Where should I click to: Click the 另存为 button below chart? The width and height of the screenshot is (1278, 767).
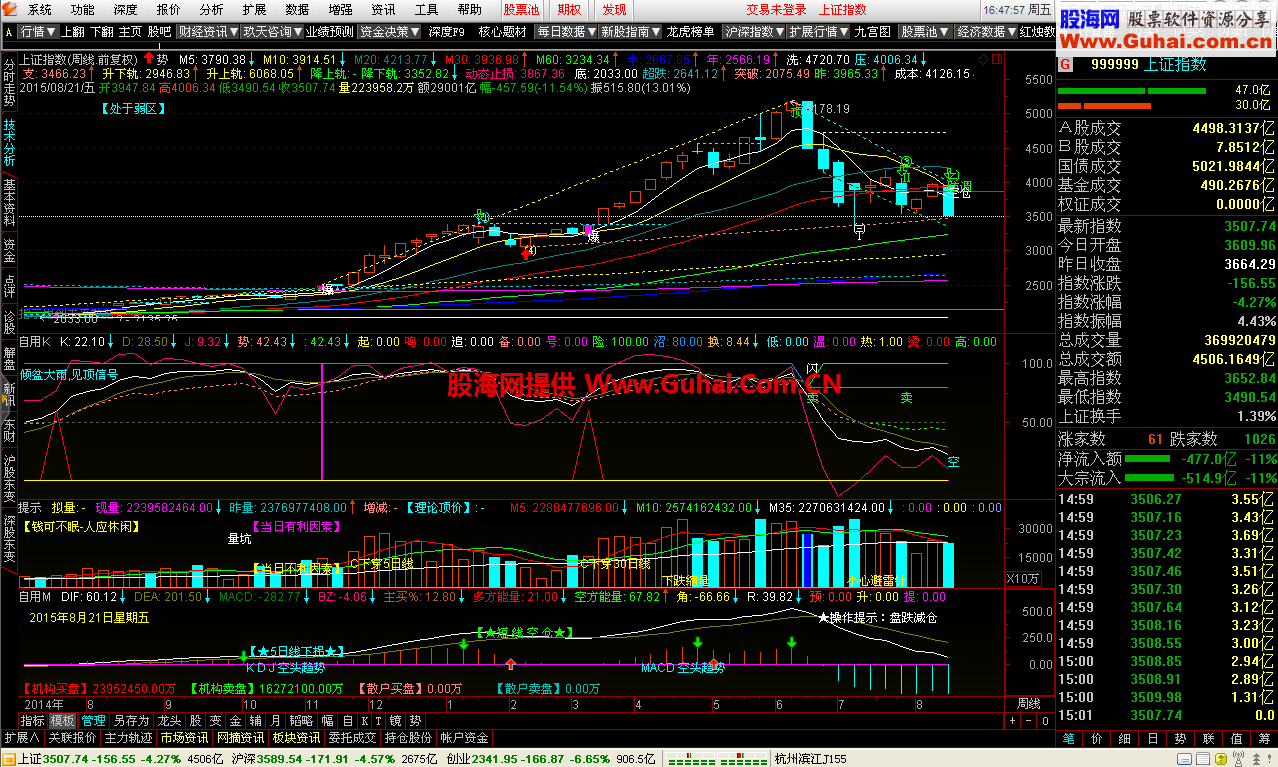131,720
